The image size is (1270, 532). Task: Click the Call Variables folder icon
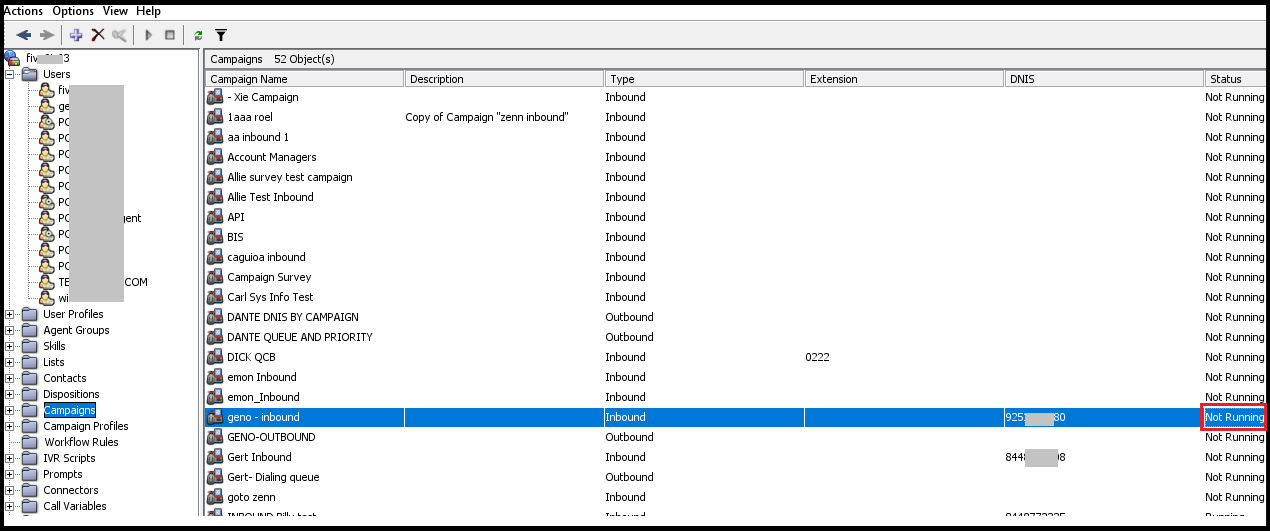tap(30, 506)
